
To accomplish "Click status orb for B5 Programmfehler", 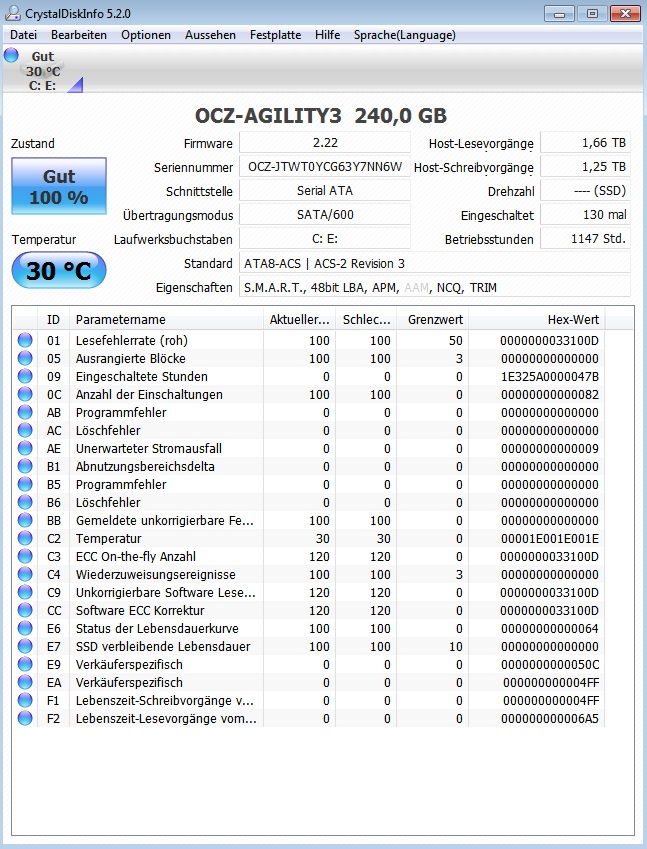I will point(25,485).
